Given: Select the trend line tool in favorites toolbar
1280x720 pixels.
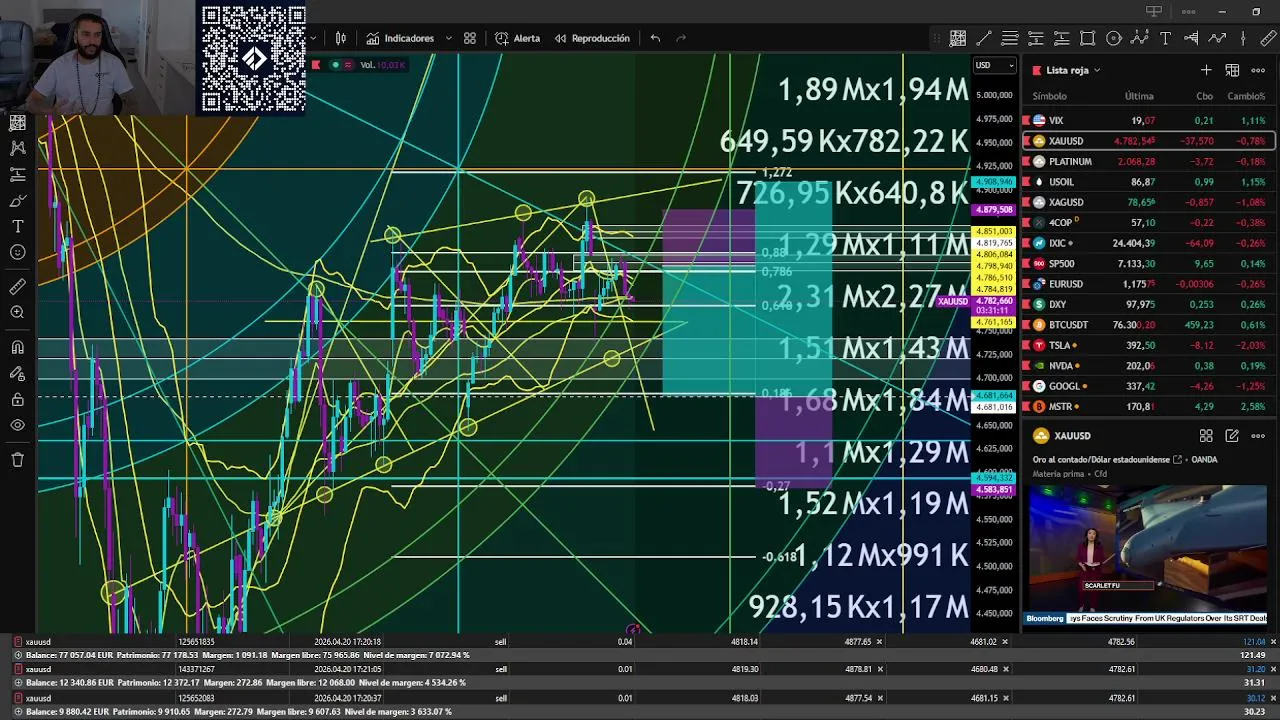Looking at the screenshot, I should tap(984, 38).
